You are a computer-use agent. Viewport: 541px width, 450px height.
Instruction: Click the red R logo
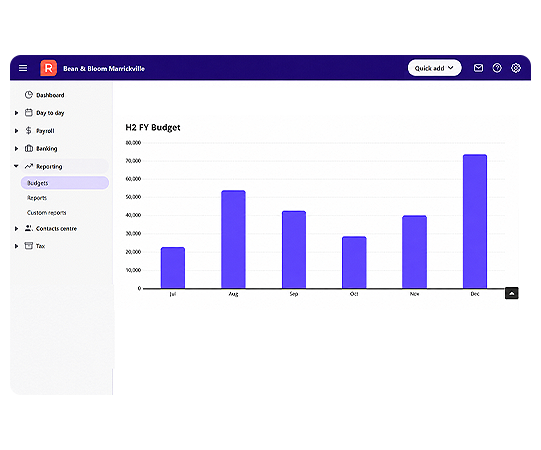click(48, 68)
